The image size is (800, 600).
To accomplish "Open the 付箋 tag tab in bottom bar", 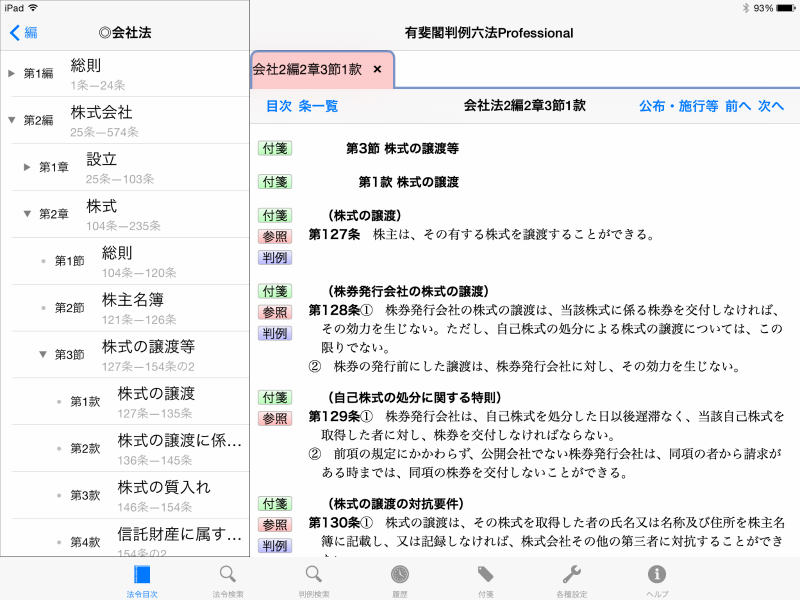I will point(486,581).
